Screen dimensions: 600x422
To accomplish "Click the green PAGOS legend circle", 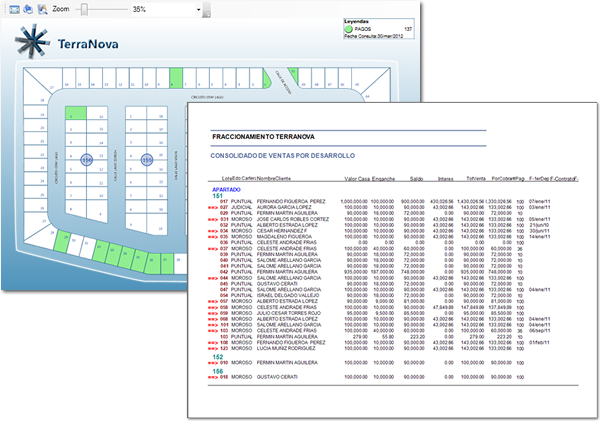I will (x=348, y=29).
